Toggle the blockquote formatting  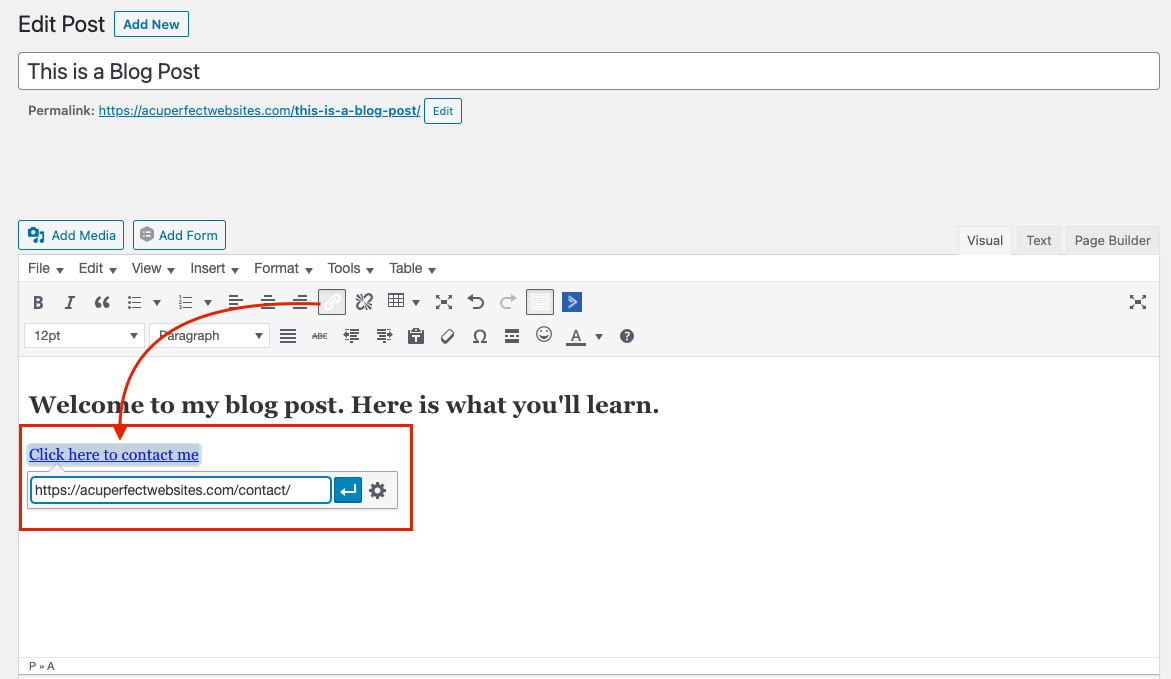[99, 301]
